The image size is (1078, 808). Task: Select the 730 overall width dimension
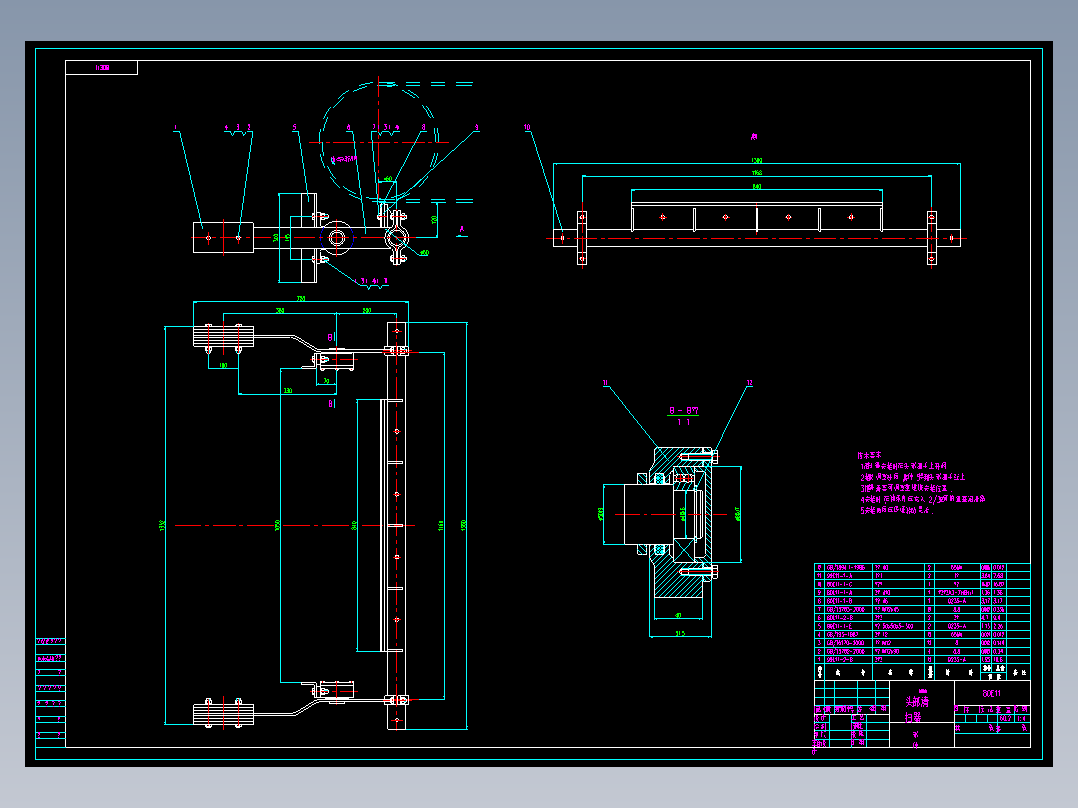point(300,298)
